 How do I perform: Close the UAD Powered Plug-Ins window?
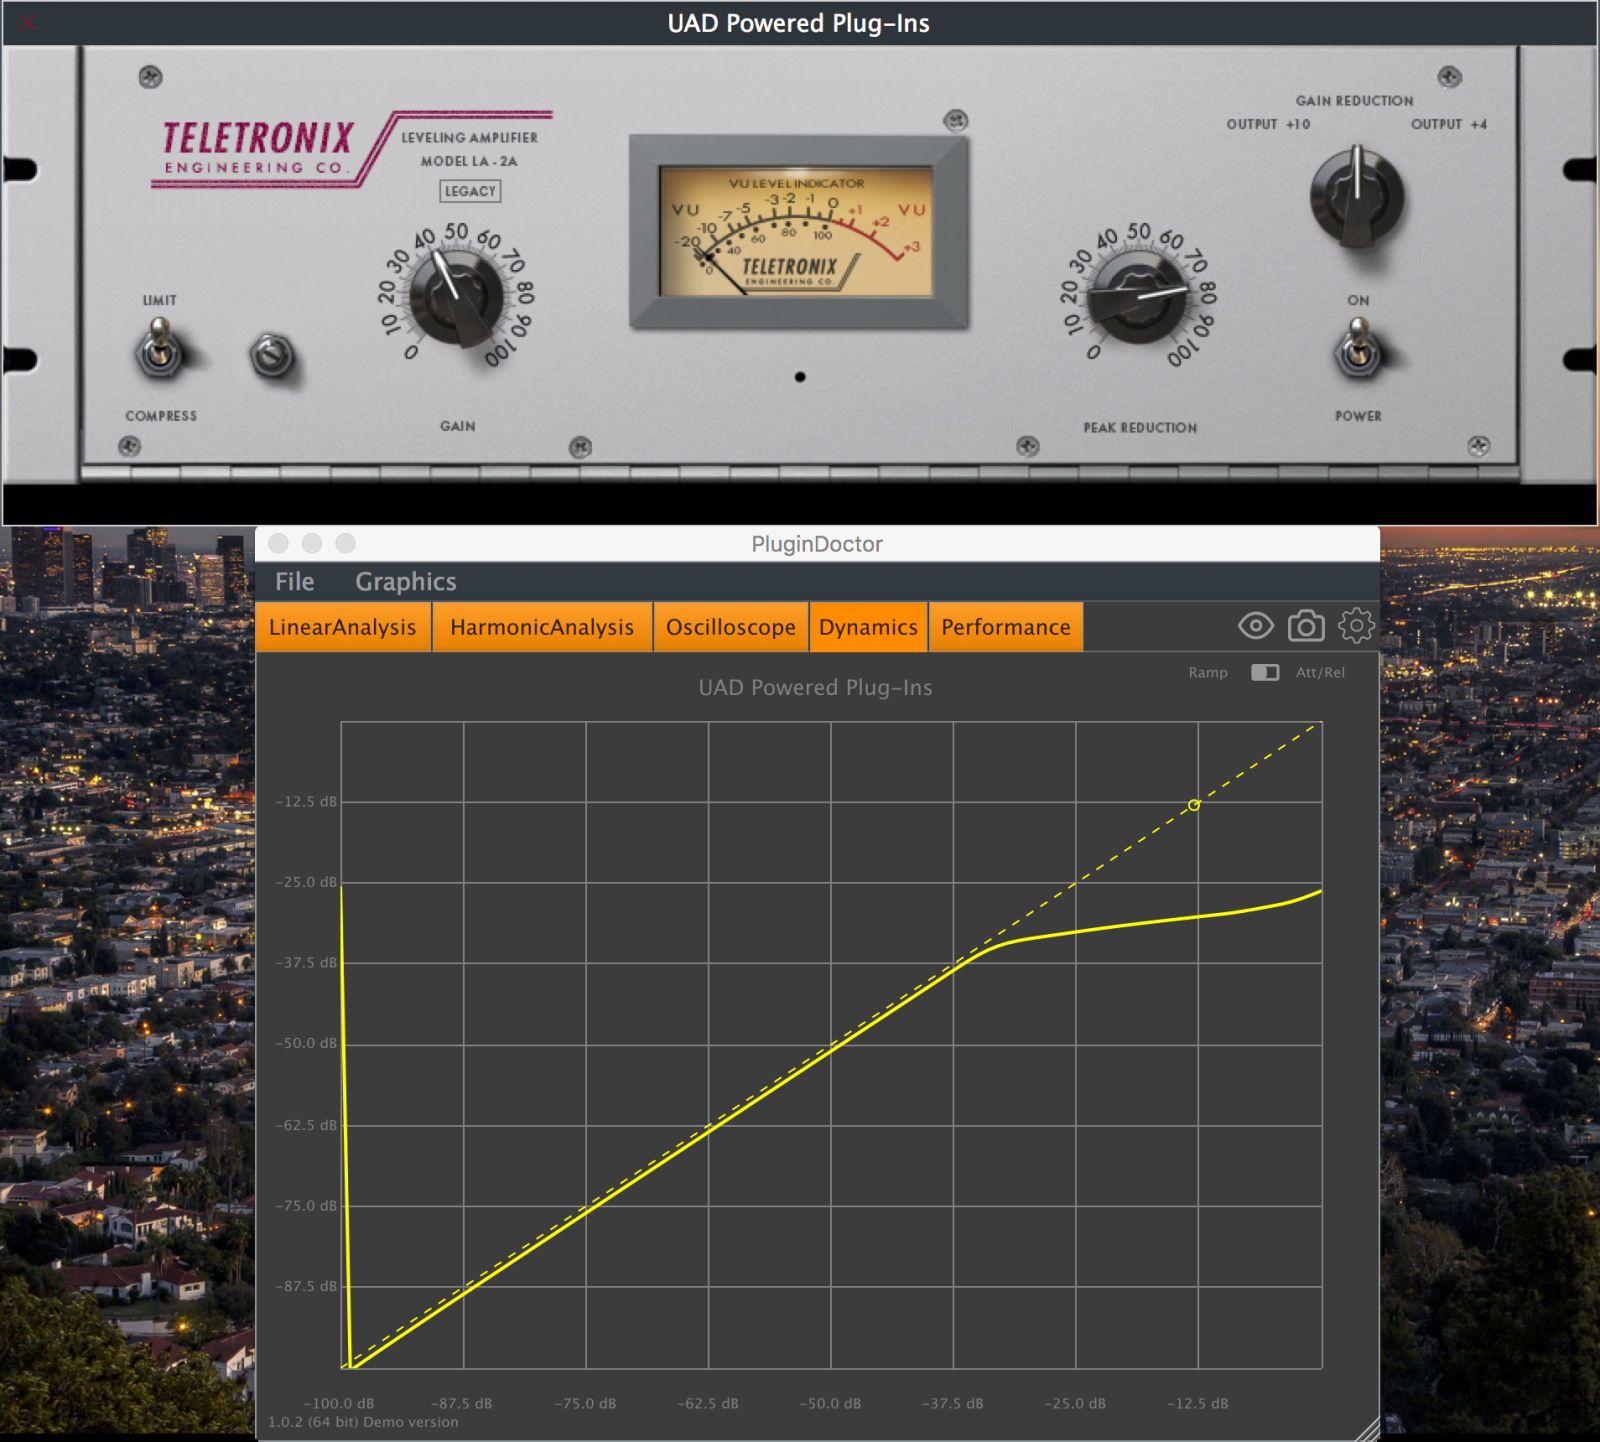pyautogui.click(x=27, y=23)
